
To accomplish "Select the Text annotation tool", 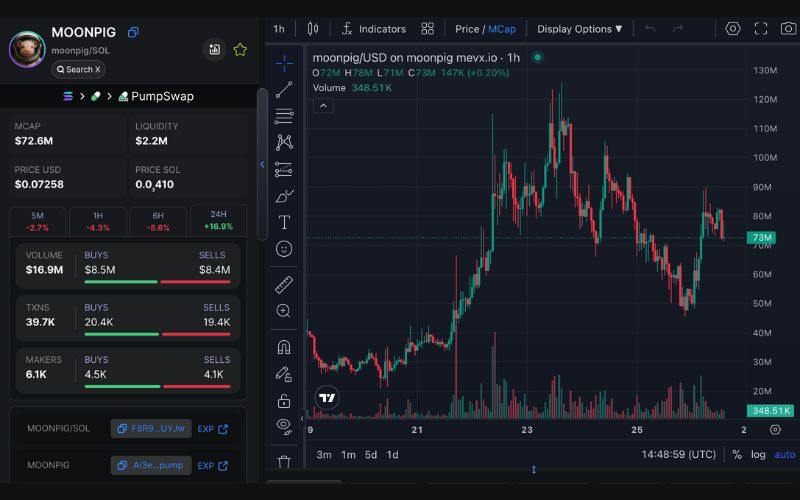I will coord(284,222).
